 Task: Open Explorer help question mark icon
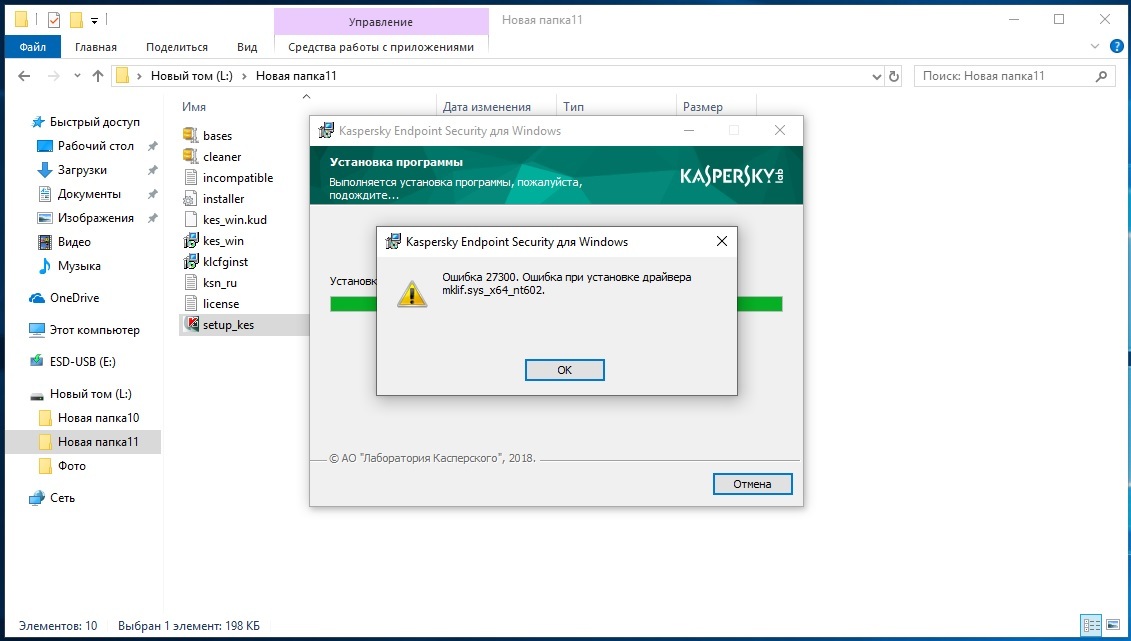[x=1115, y=47]
